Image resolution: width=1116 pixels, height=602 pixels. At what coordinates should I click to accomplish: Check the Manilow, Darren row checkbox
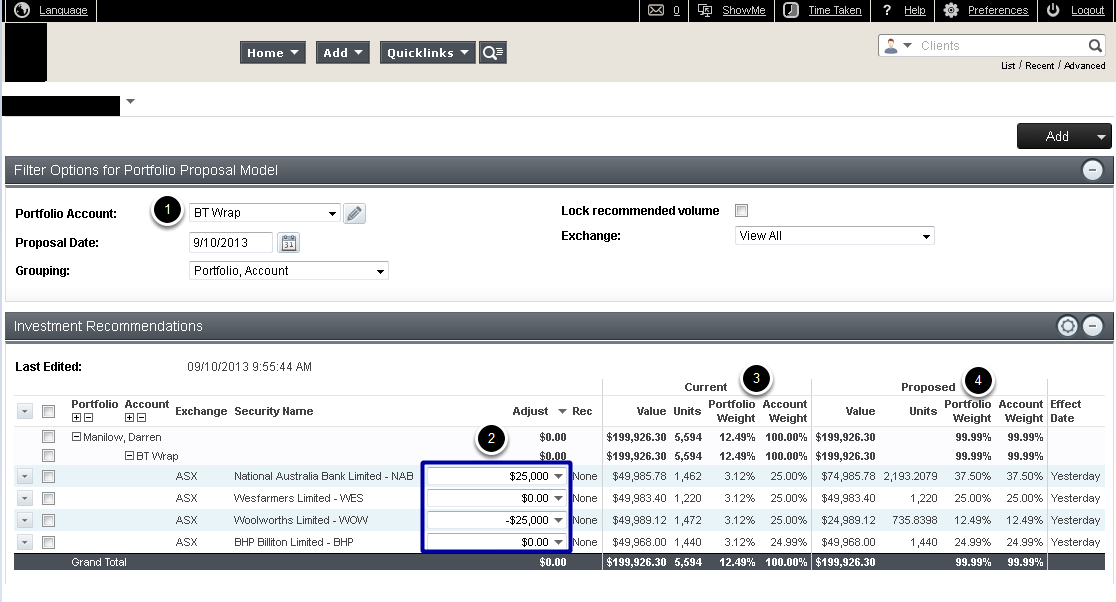48,436
